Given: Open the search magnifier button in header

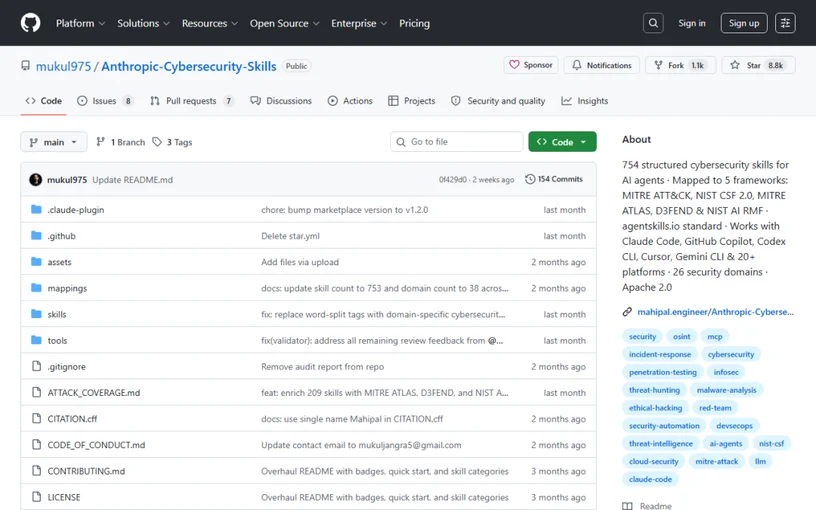Looking at the screenshot, I should (653, 23).
